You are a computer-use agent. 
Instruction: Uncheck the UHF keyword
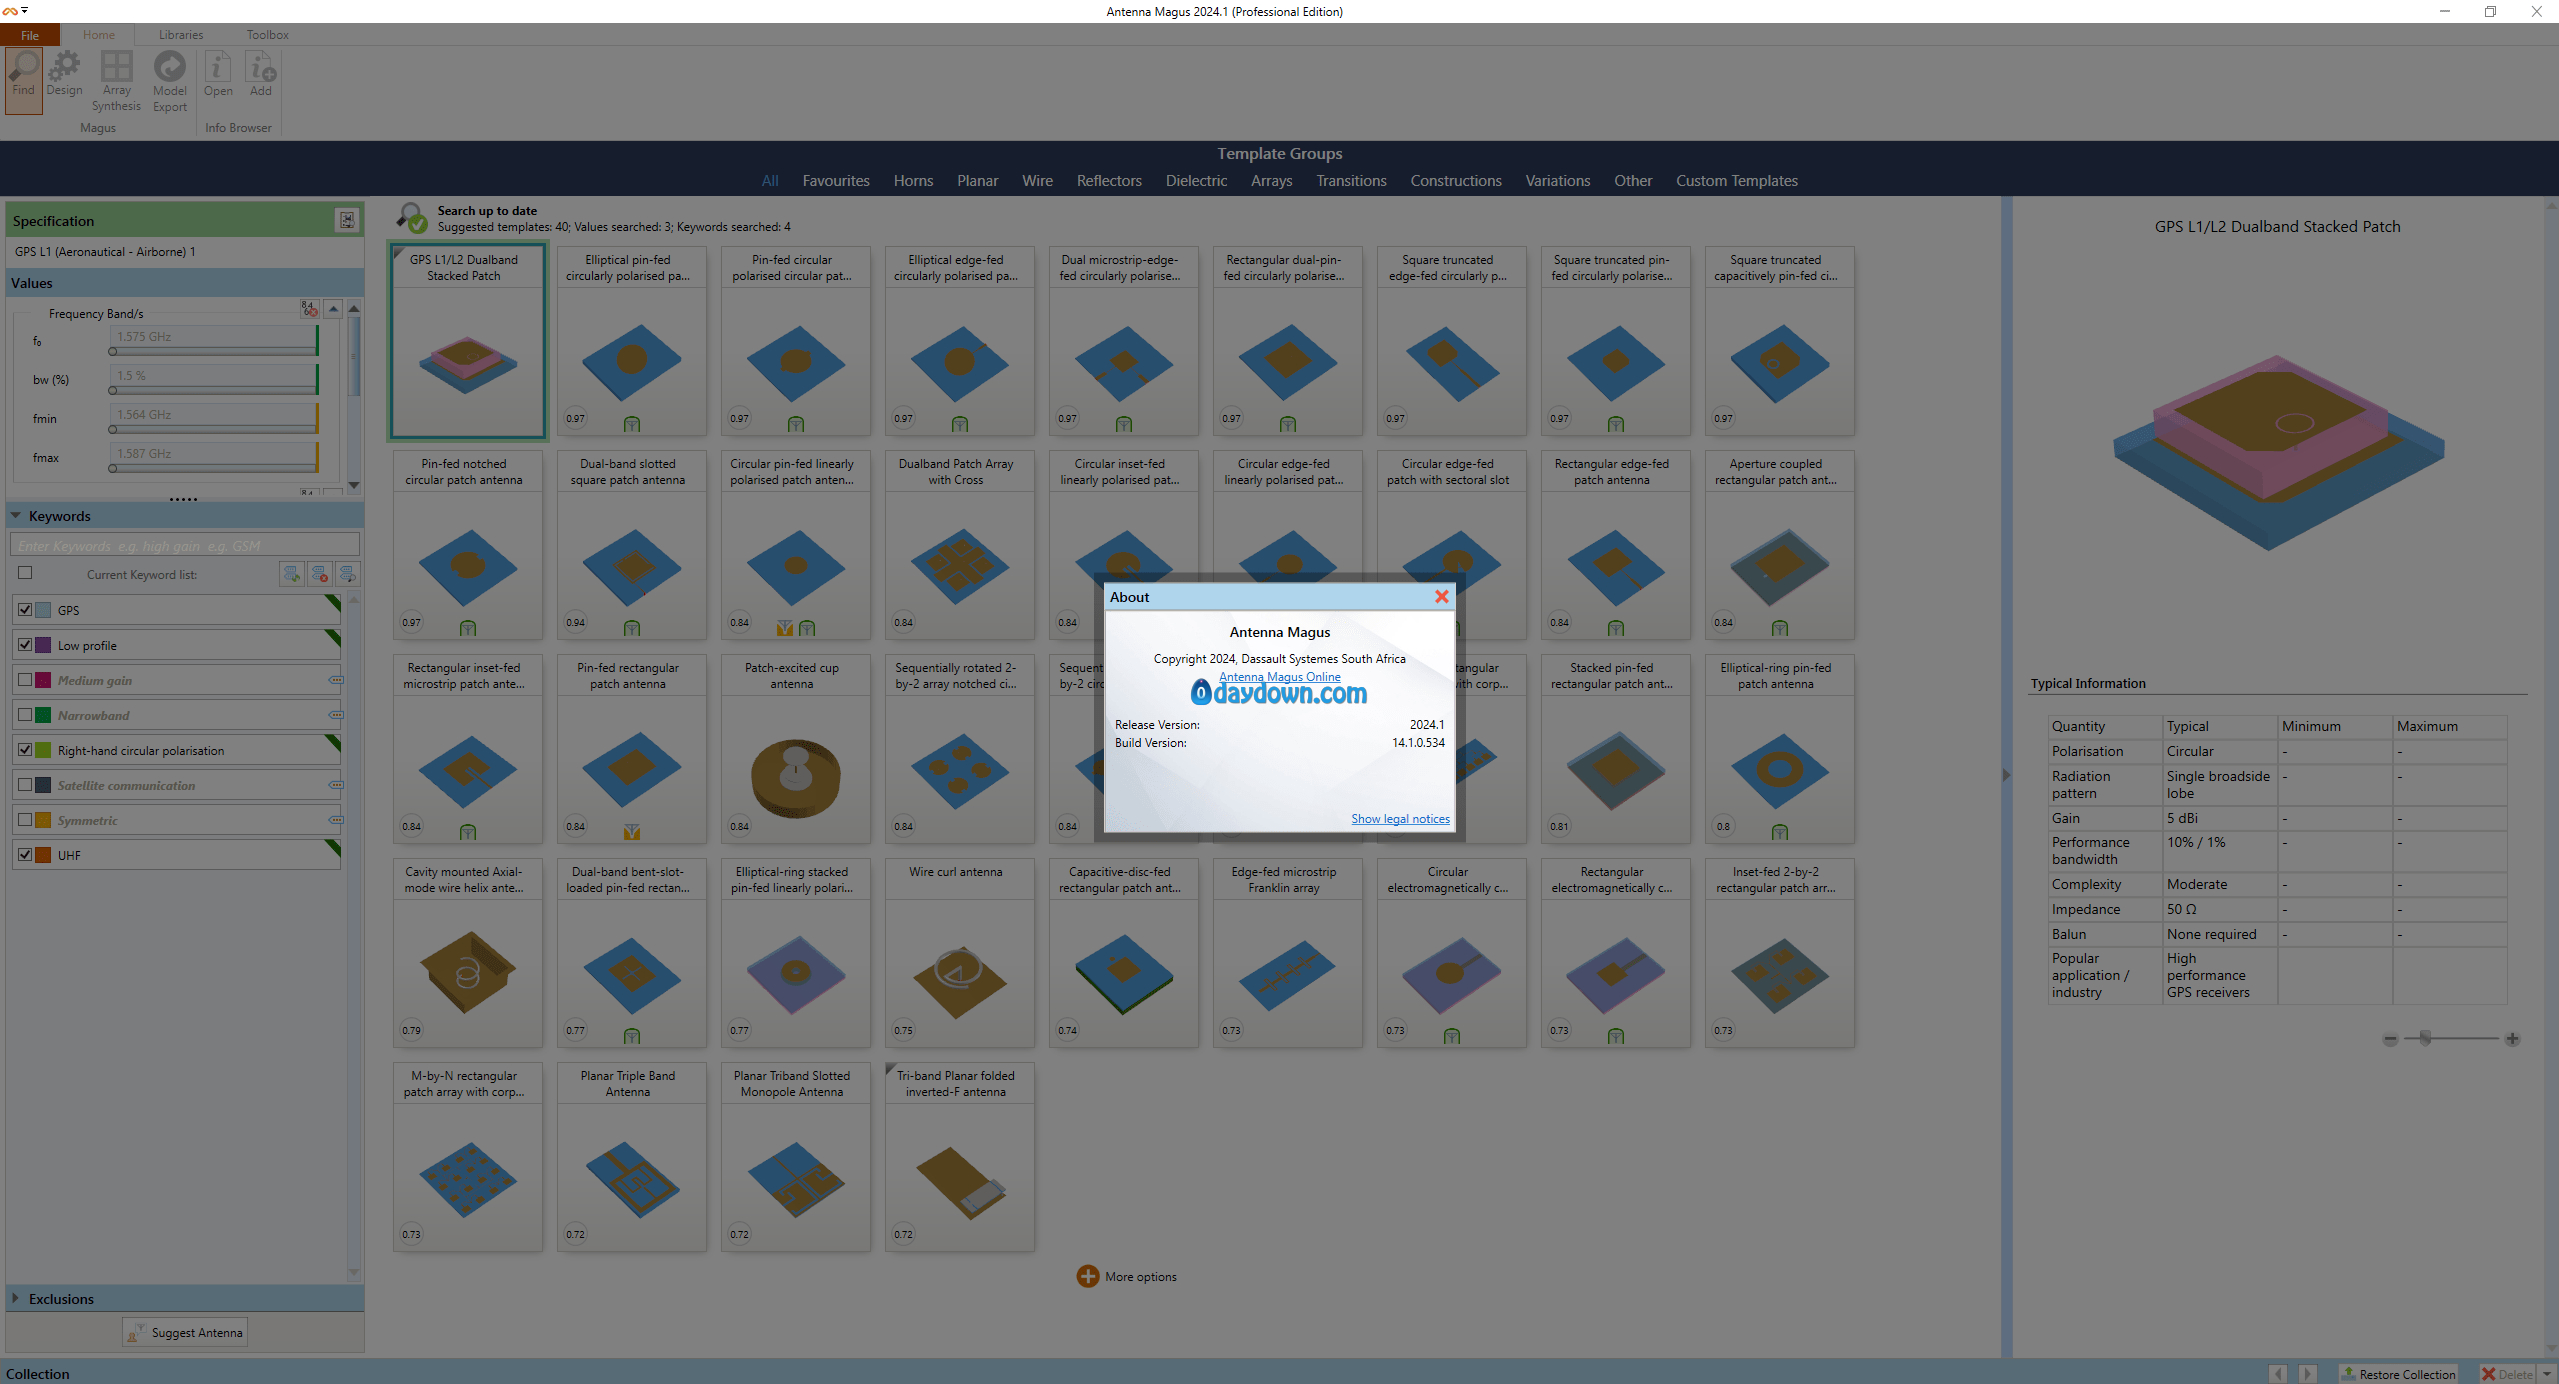click(x=25, y=854)
